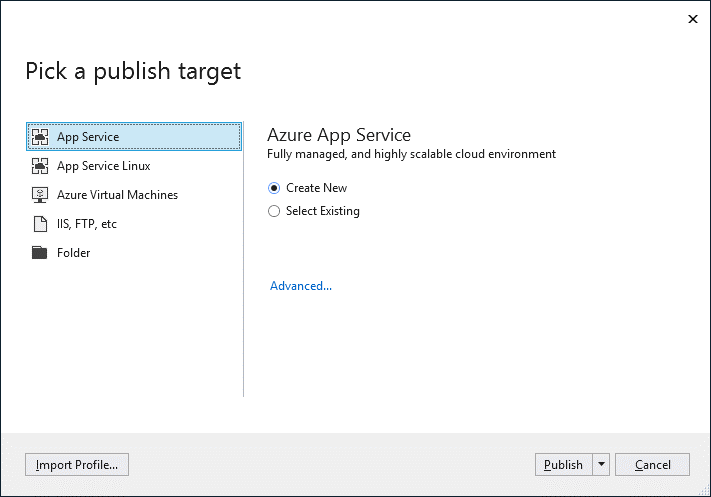The height and width of the screenshot is (497, 711).
Task: Choose App Service Linux target
Action: tap(103, 166)
